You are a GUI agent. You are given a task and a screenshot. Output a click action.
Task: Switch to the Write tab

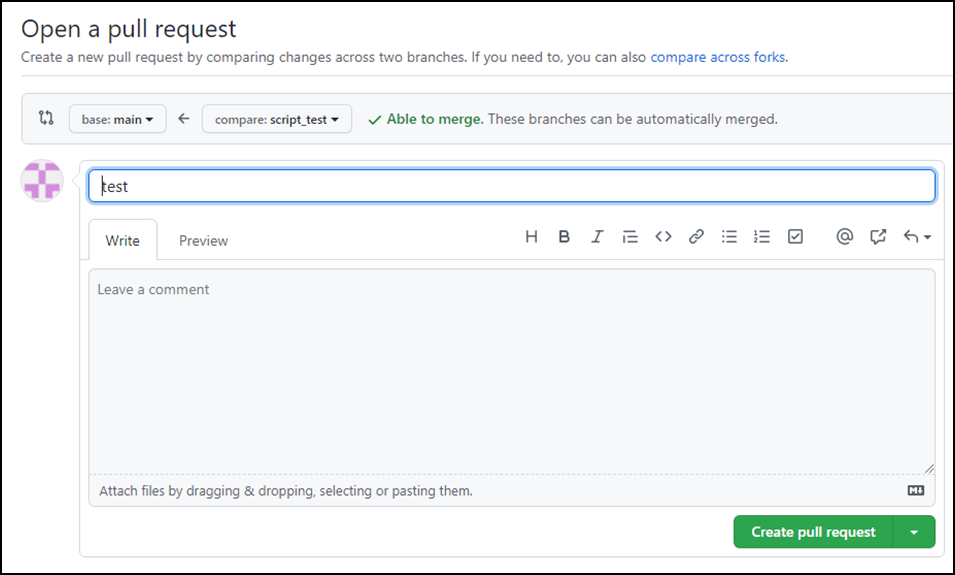coord(122,240)
